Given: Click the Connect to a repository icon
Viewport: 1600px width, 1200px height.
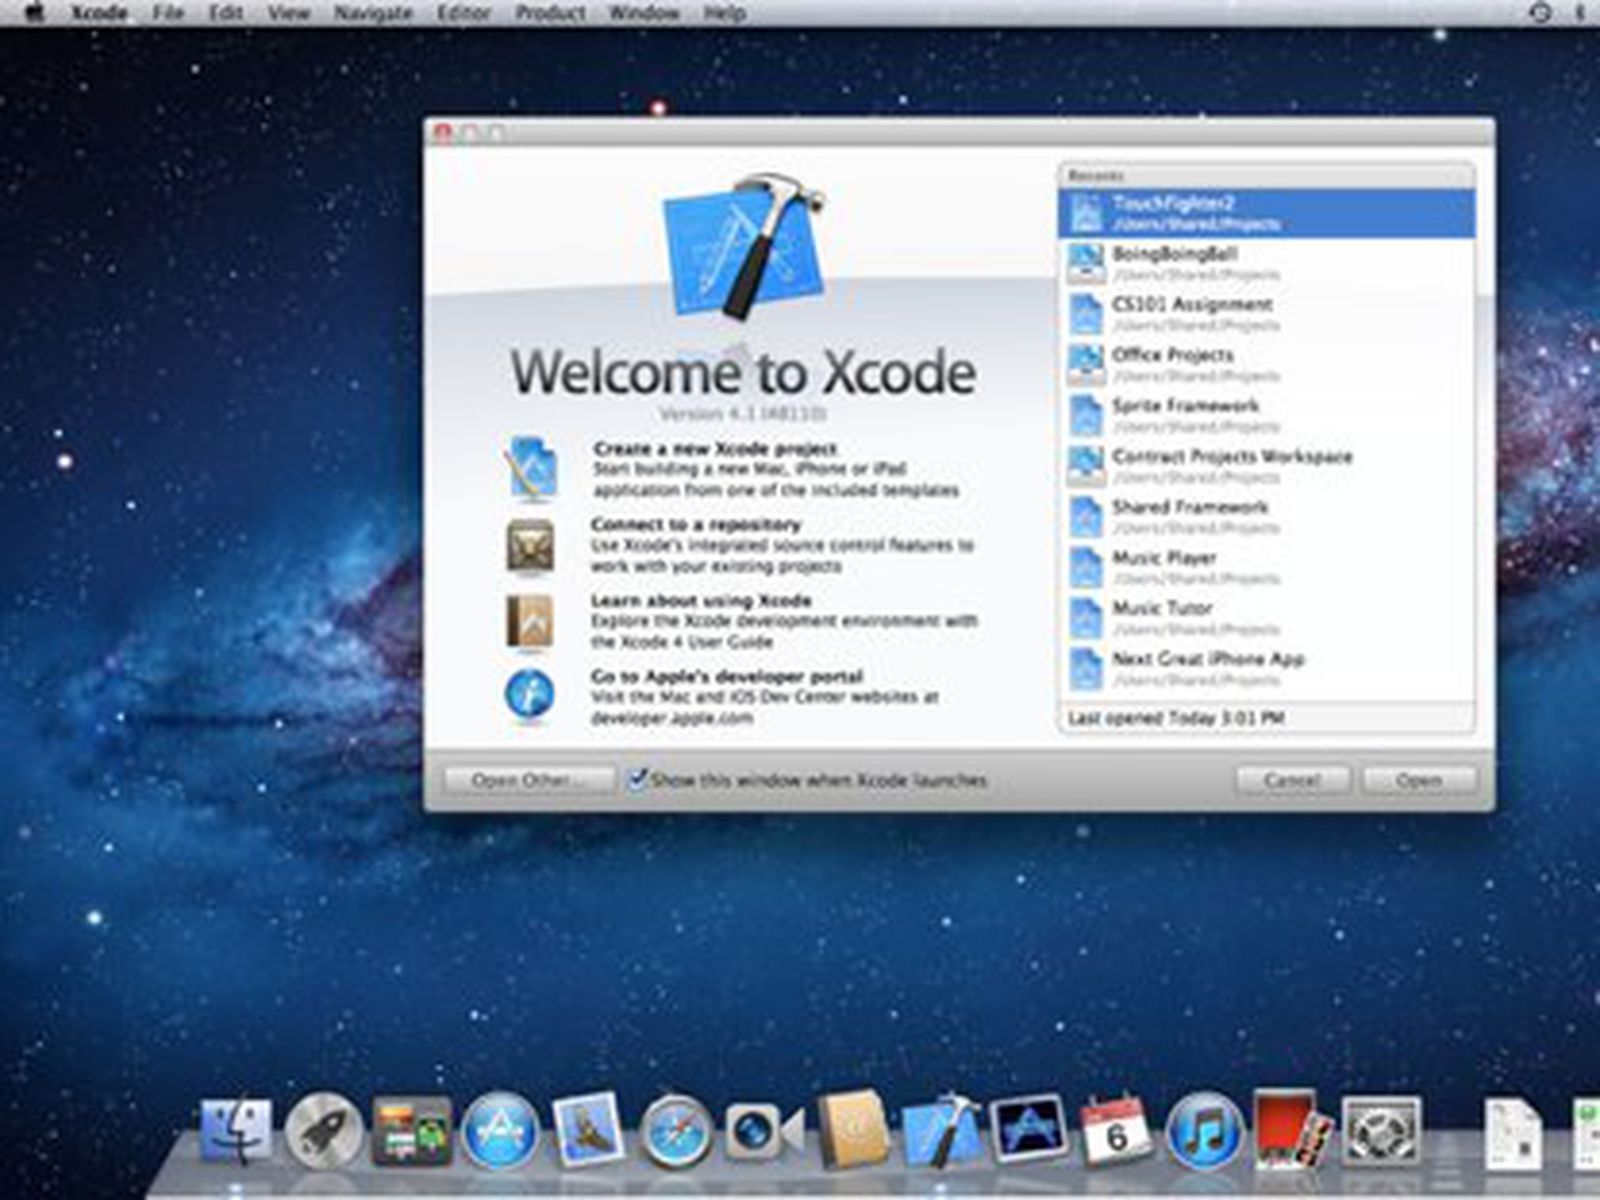Looking at the screenshot, I should [x=530, y=546].
